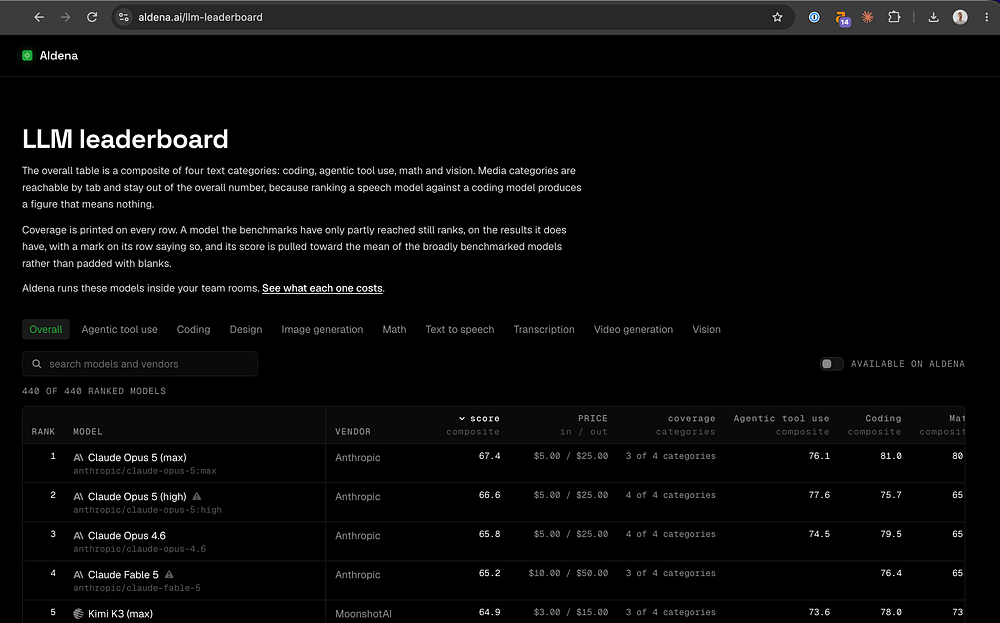Viewport: 1000px width, 623px height.
Task: Click the Aldena brand name link
Action: coord(59,55)
